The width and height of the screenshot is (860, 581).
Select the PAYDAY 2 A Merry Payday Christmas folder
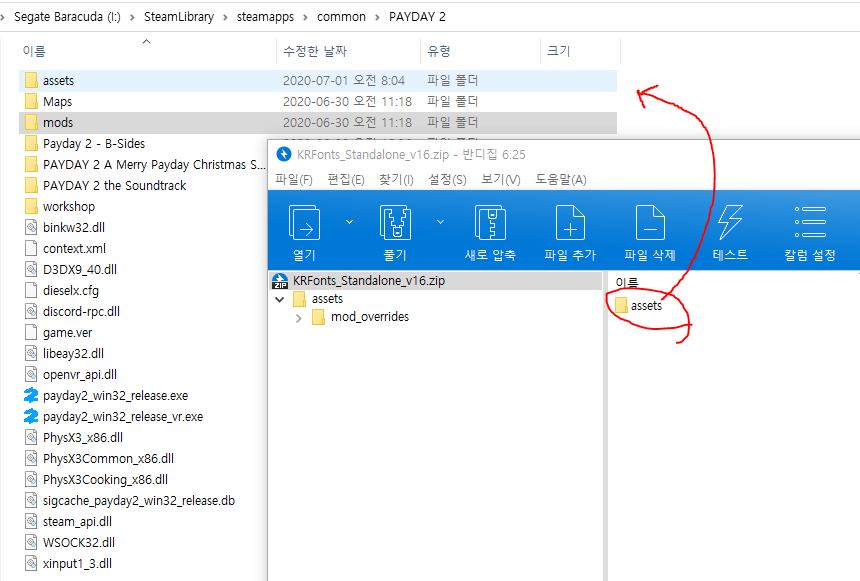(x=145, y=165)
